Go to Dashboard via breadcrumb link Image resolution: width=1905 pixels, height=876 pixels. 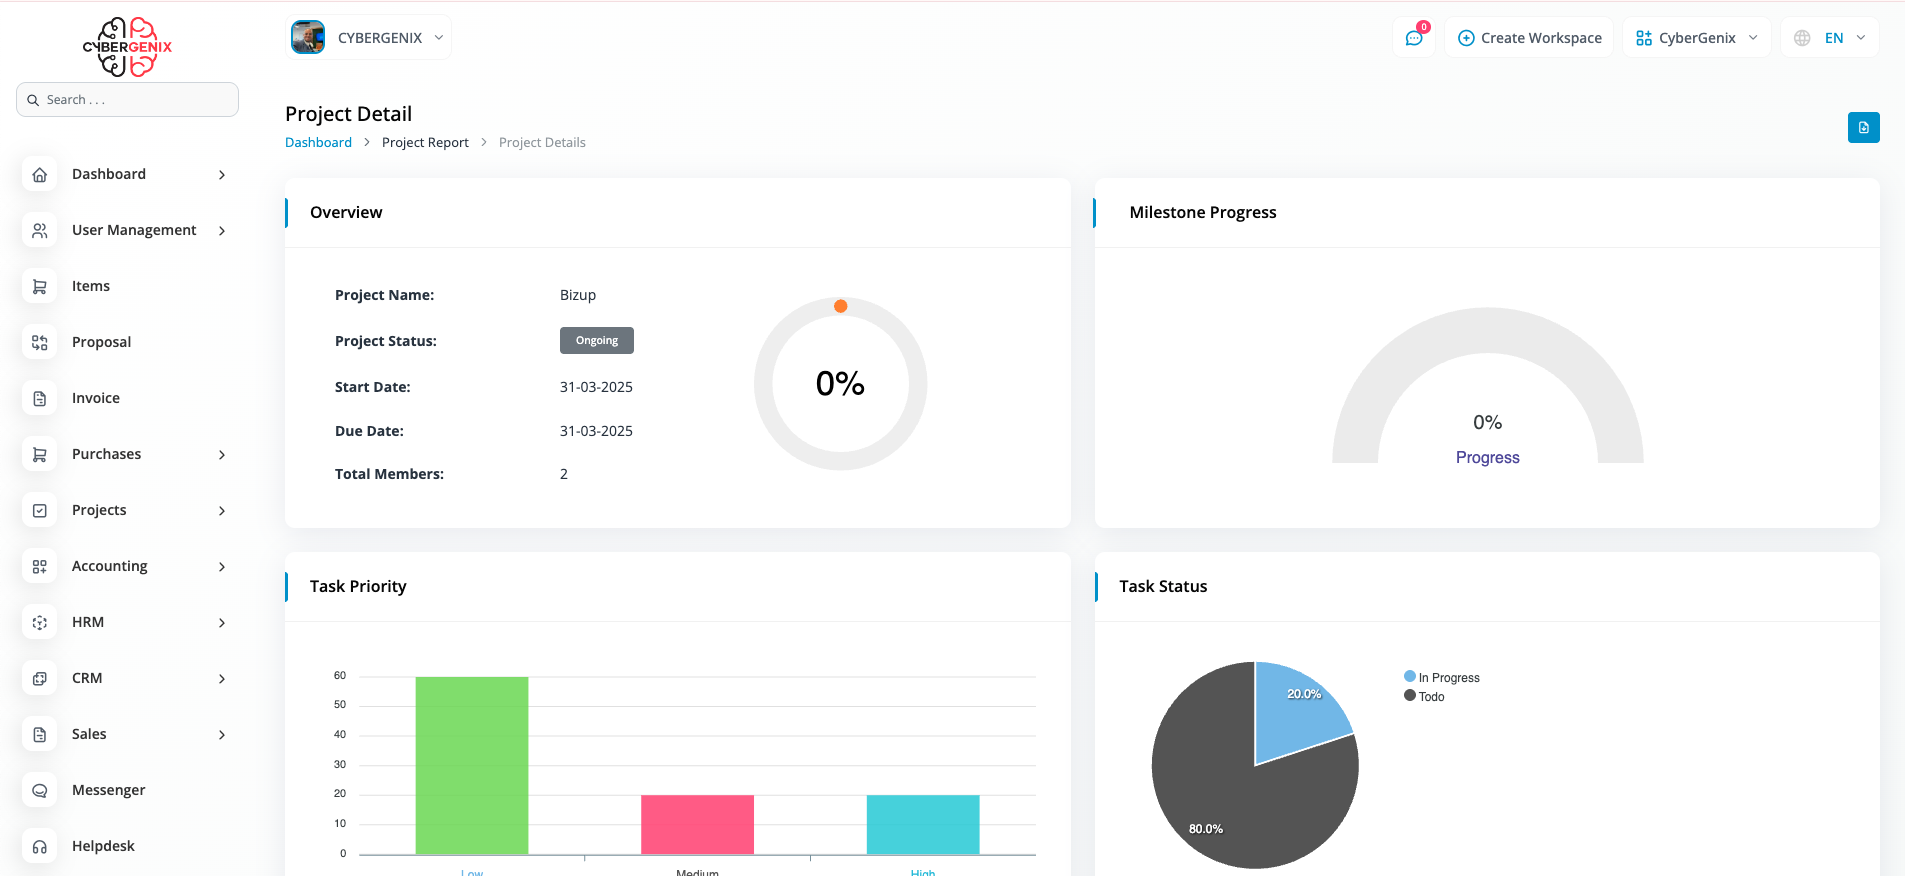click(318, 143)
